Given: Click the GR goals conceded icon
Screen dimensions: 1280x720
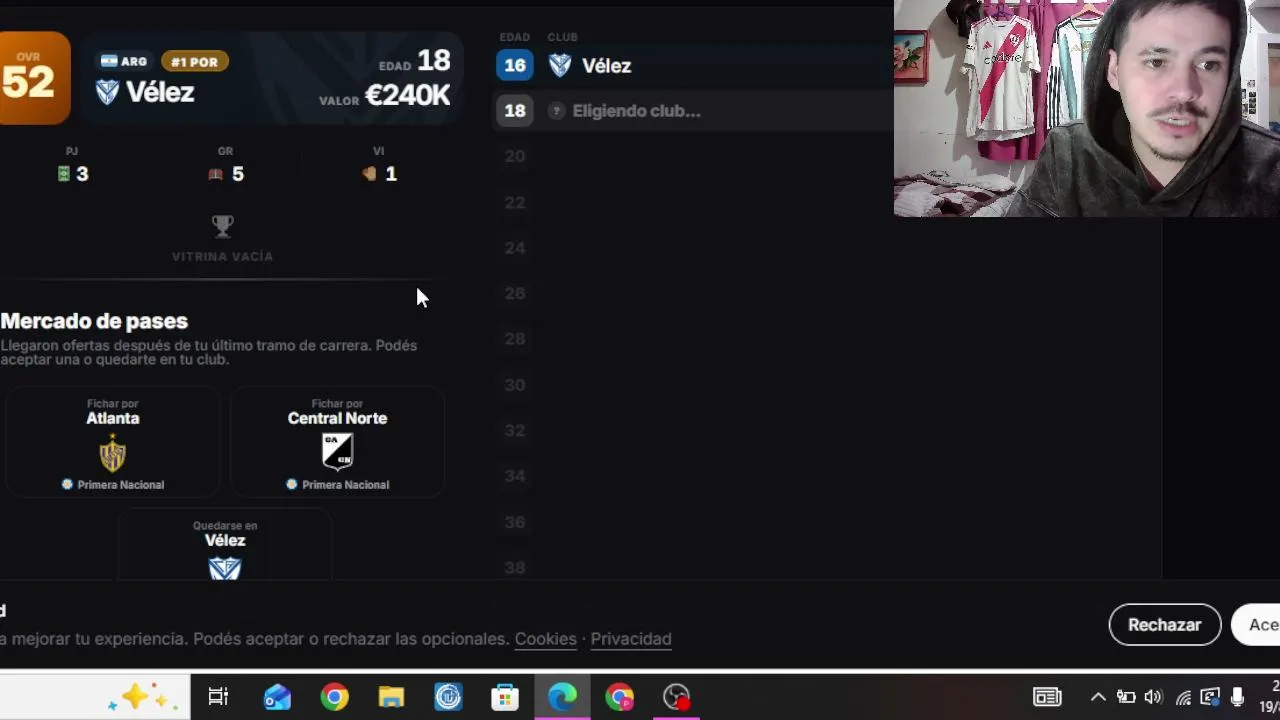Looking at the screenshot, I should tap(215, 174).
